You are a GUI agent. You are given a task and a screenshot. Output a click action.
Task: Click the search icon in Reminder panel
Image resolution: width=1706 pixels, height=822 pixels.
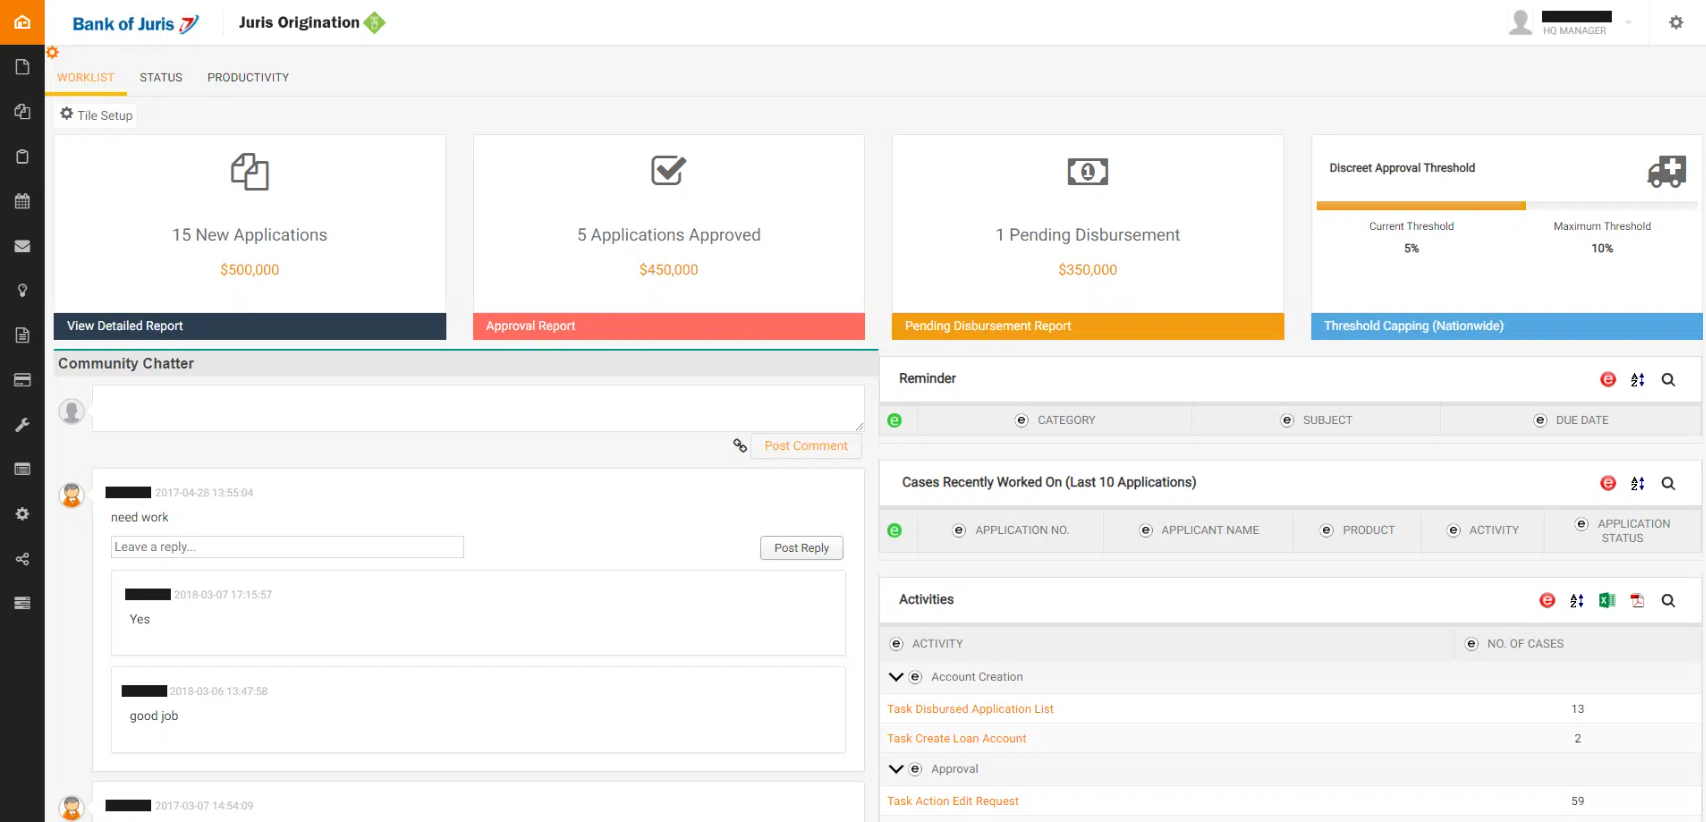[x=1668, y=380]
